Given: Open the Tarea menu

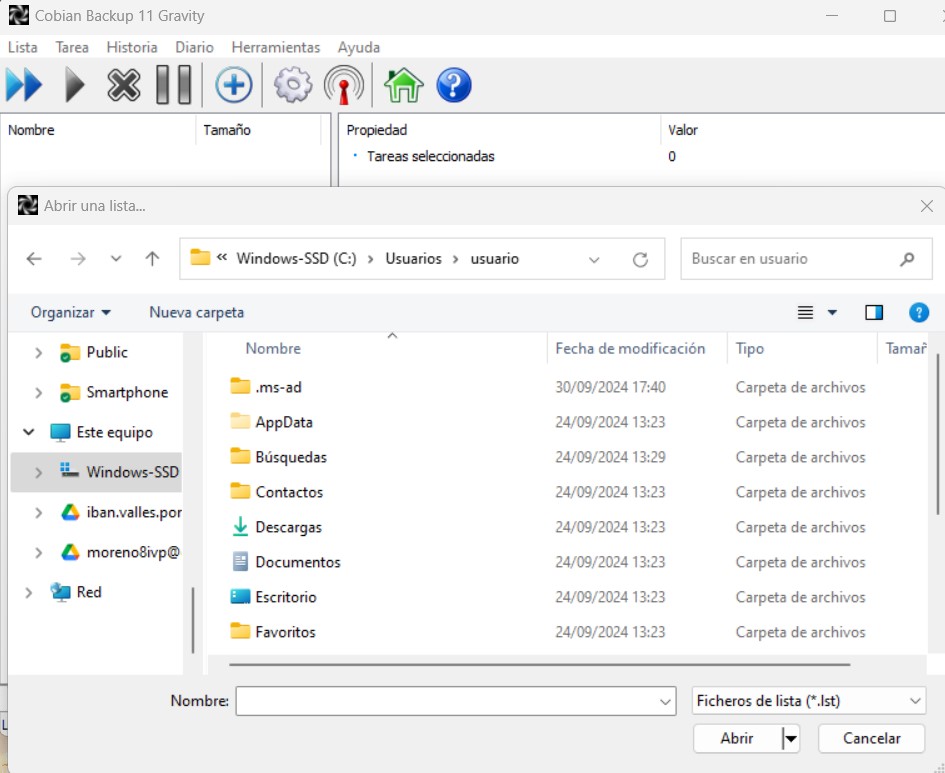Looking at the screenshot, I should point(72,47).
